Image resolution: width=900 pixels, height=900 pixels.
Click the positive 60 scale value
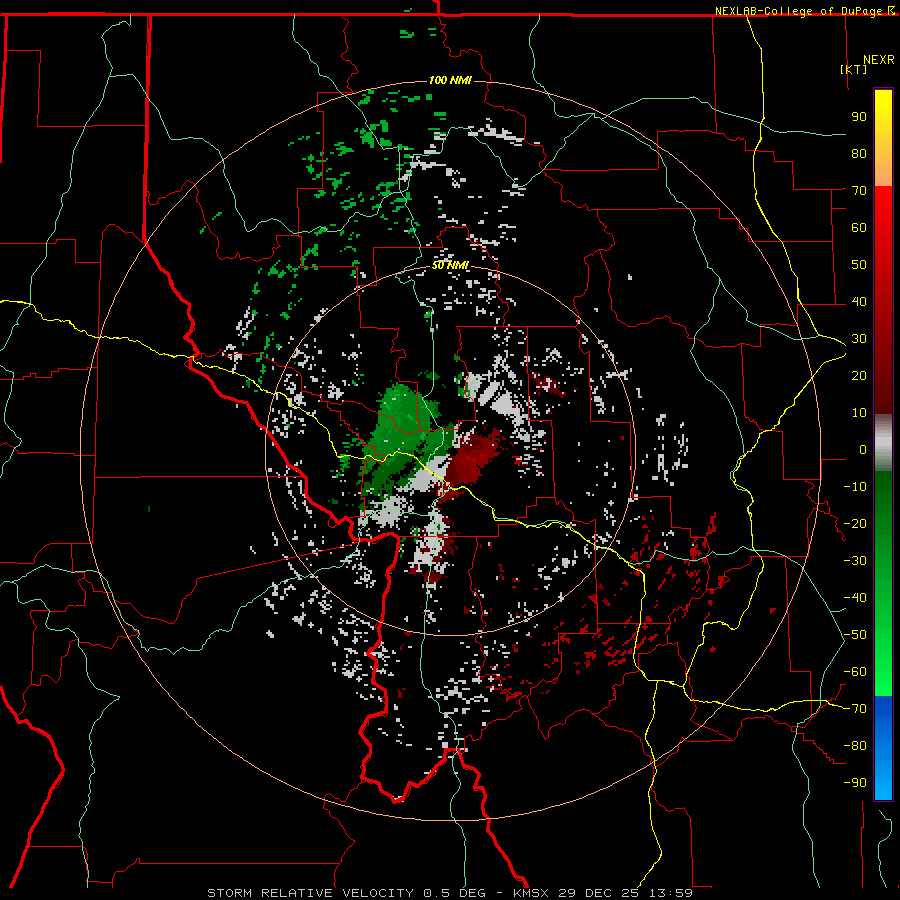coord(859,227)
